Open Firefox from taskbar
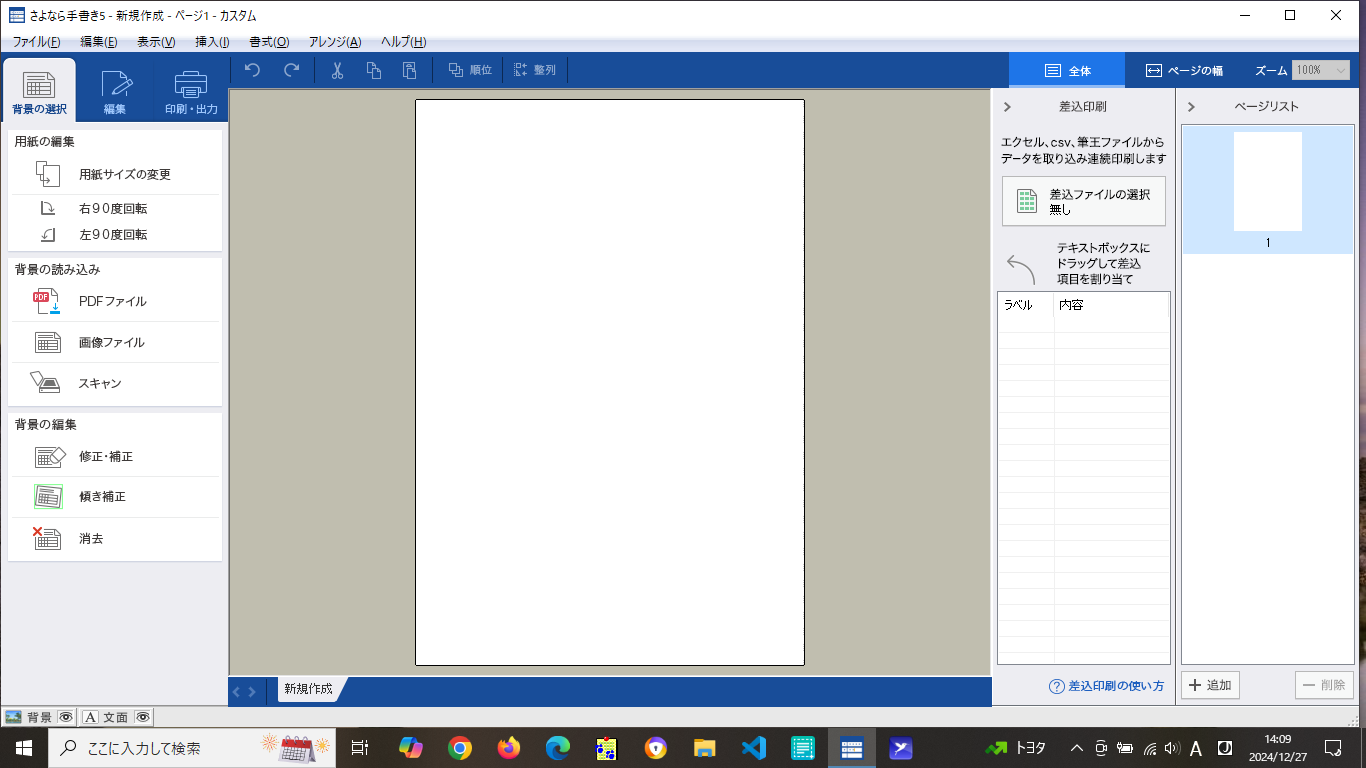This screenshot has height=768, width=1366. click(509, 748)
